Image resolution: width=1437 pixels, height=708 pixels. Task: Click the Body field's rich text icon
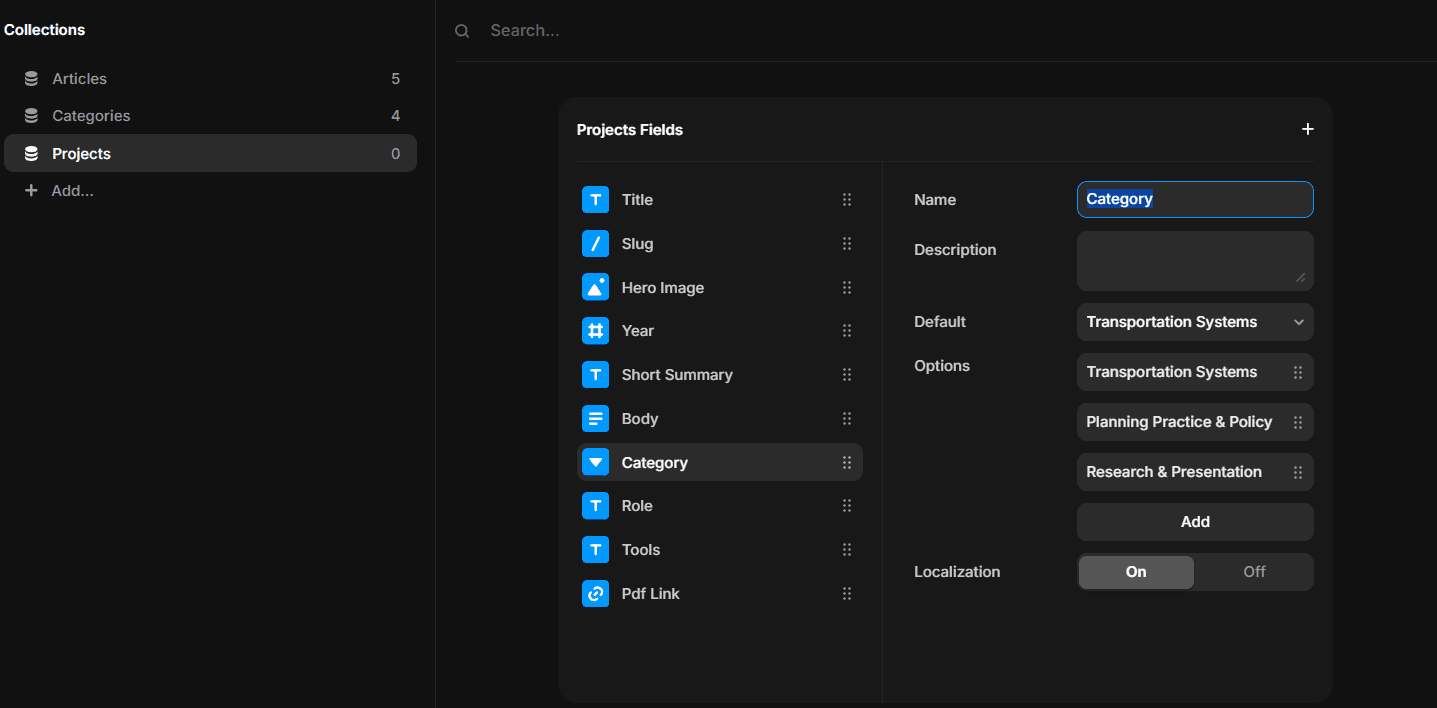click(595, 419)
